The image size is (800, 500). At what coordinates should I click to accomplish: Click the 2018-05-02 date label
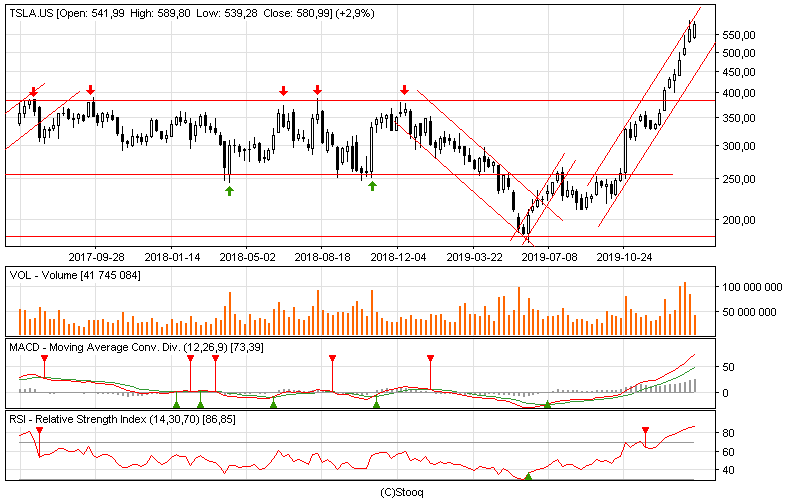pyautogui.click(x=247, y=257)
